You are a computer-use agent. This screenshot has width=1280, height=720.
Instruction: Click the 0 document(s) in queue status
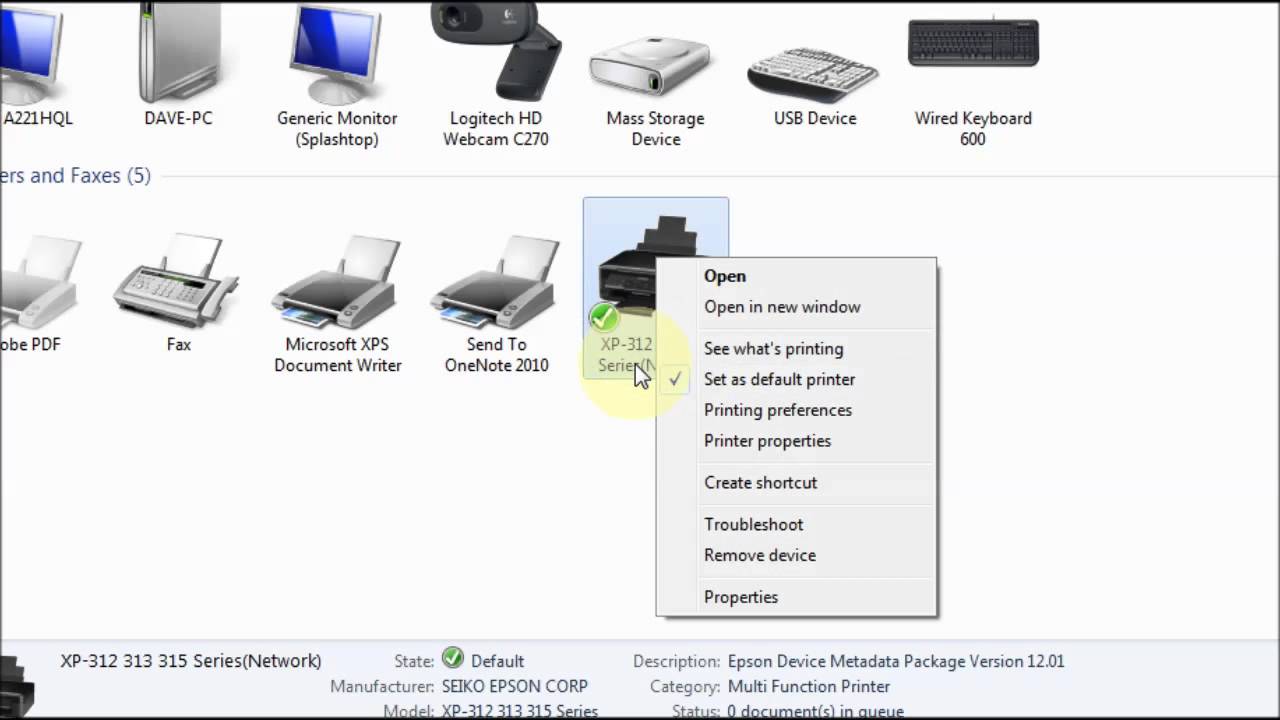(815, 712)
